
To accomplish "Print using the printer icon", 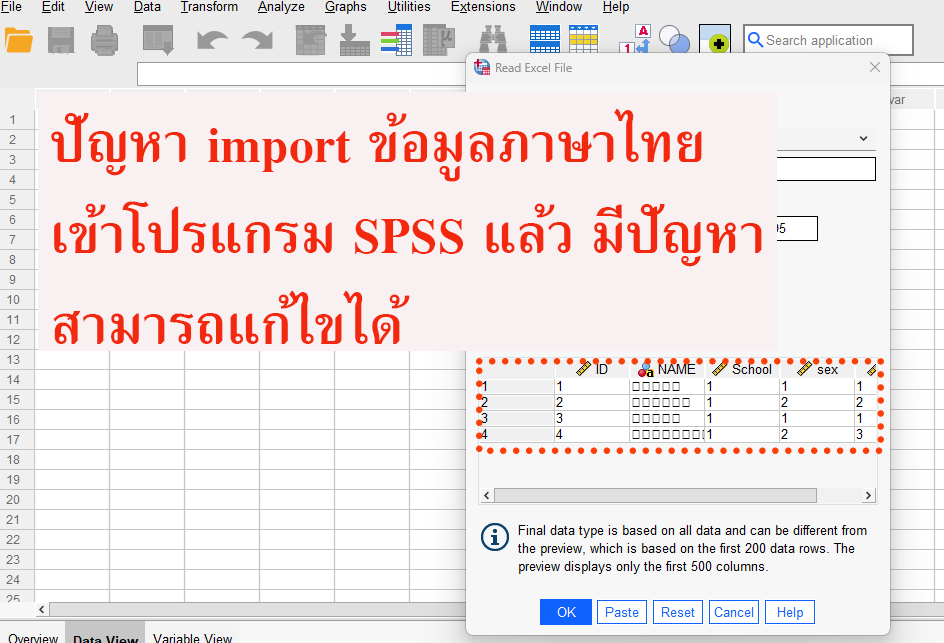I will pos(104,40).
